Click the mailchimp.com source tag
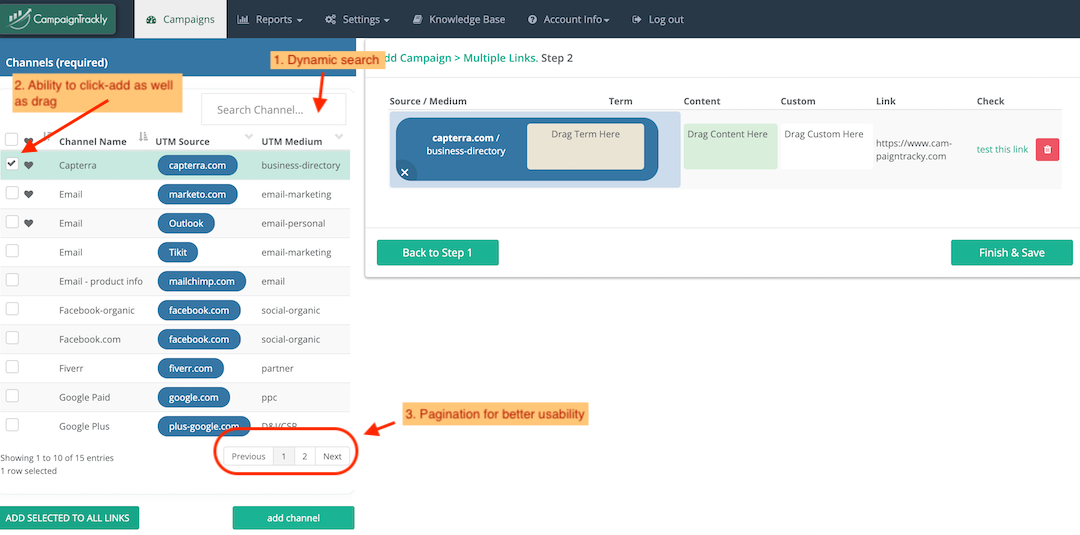Screen dimensions: 1080x535 click(201, 281)
